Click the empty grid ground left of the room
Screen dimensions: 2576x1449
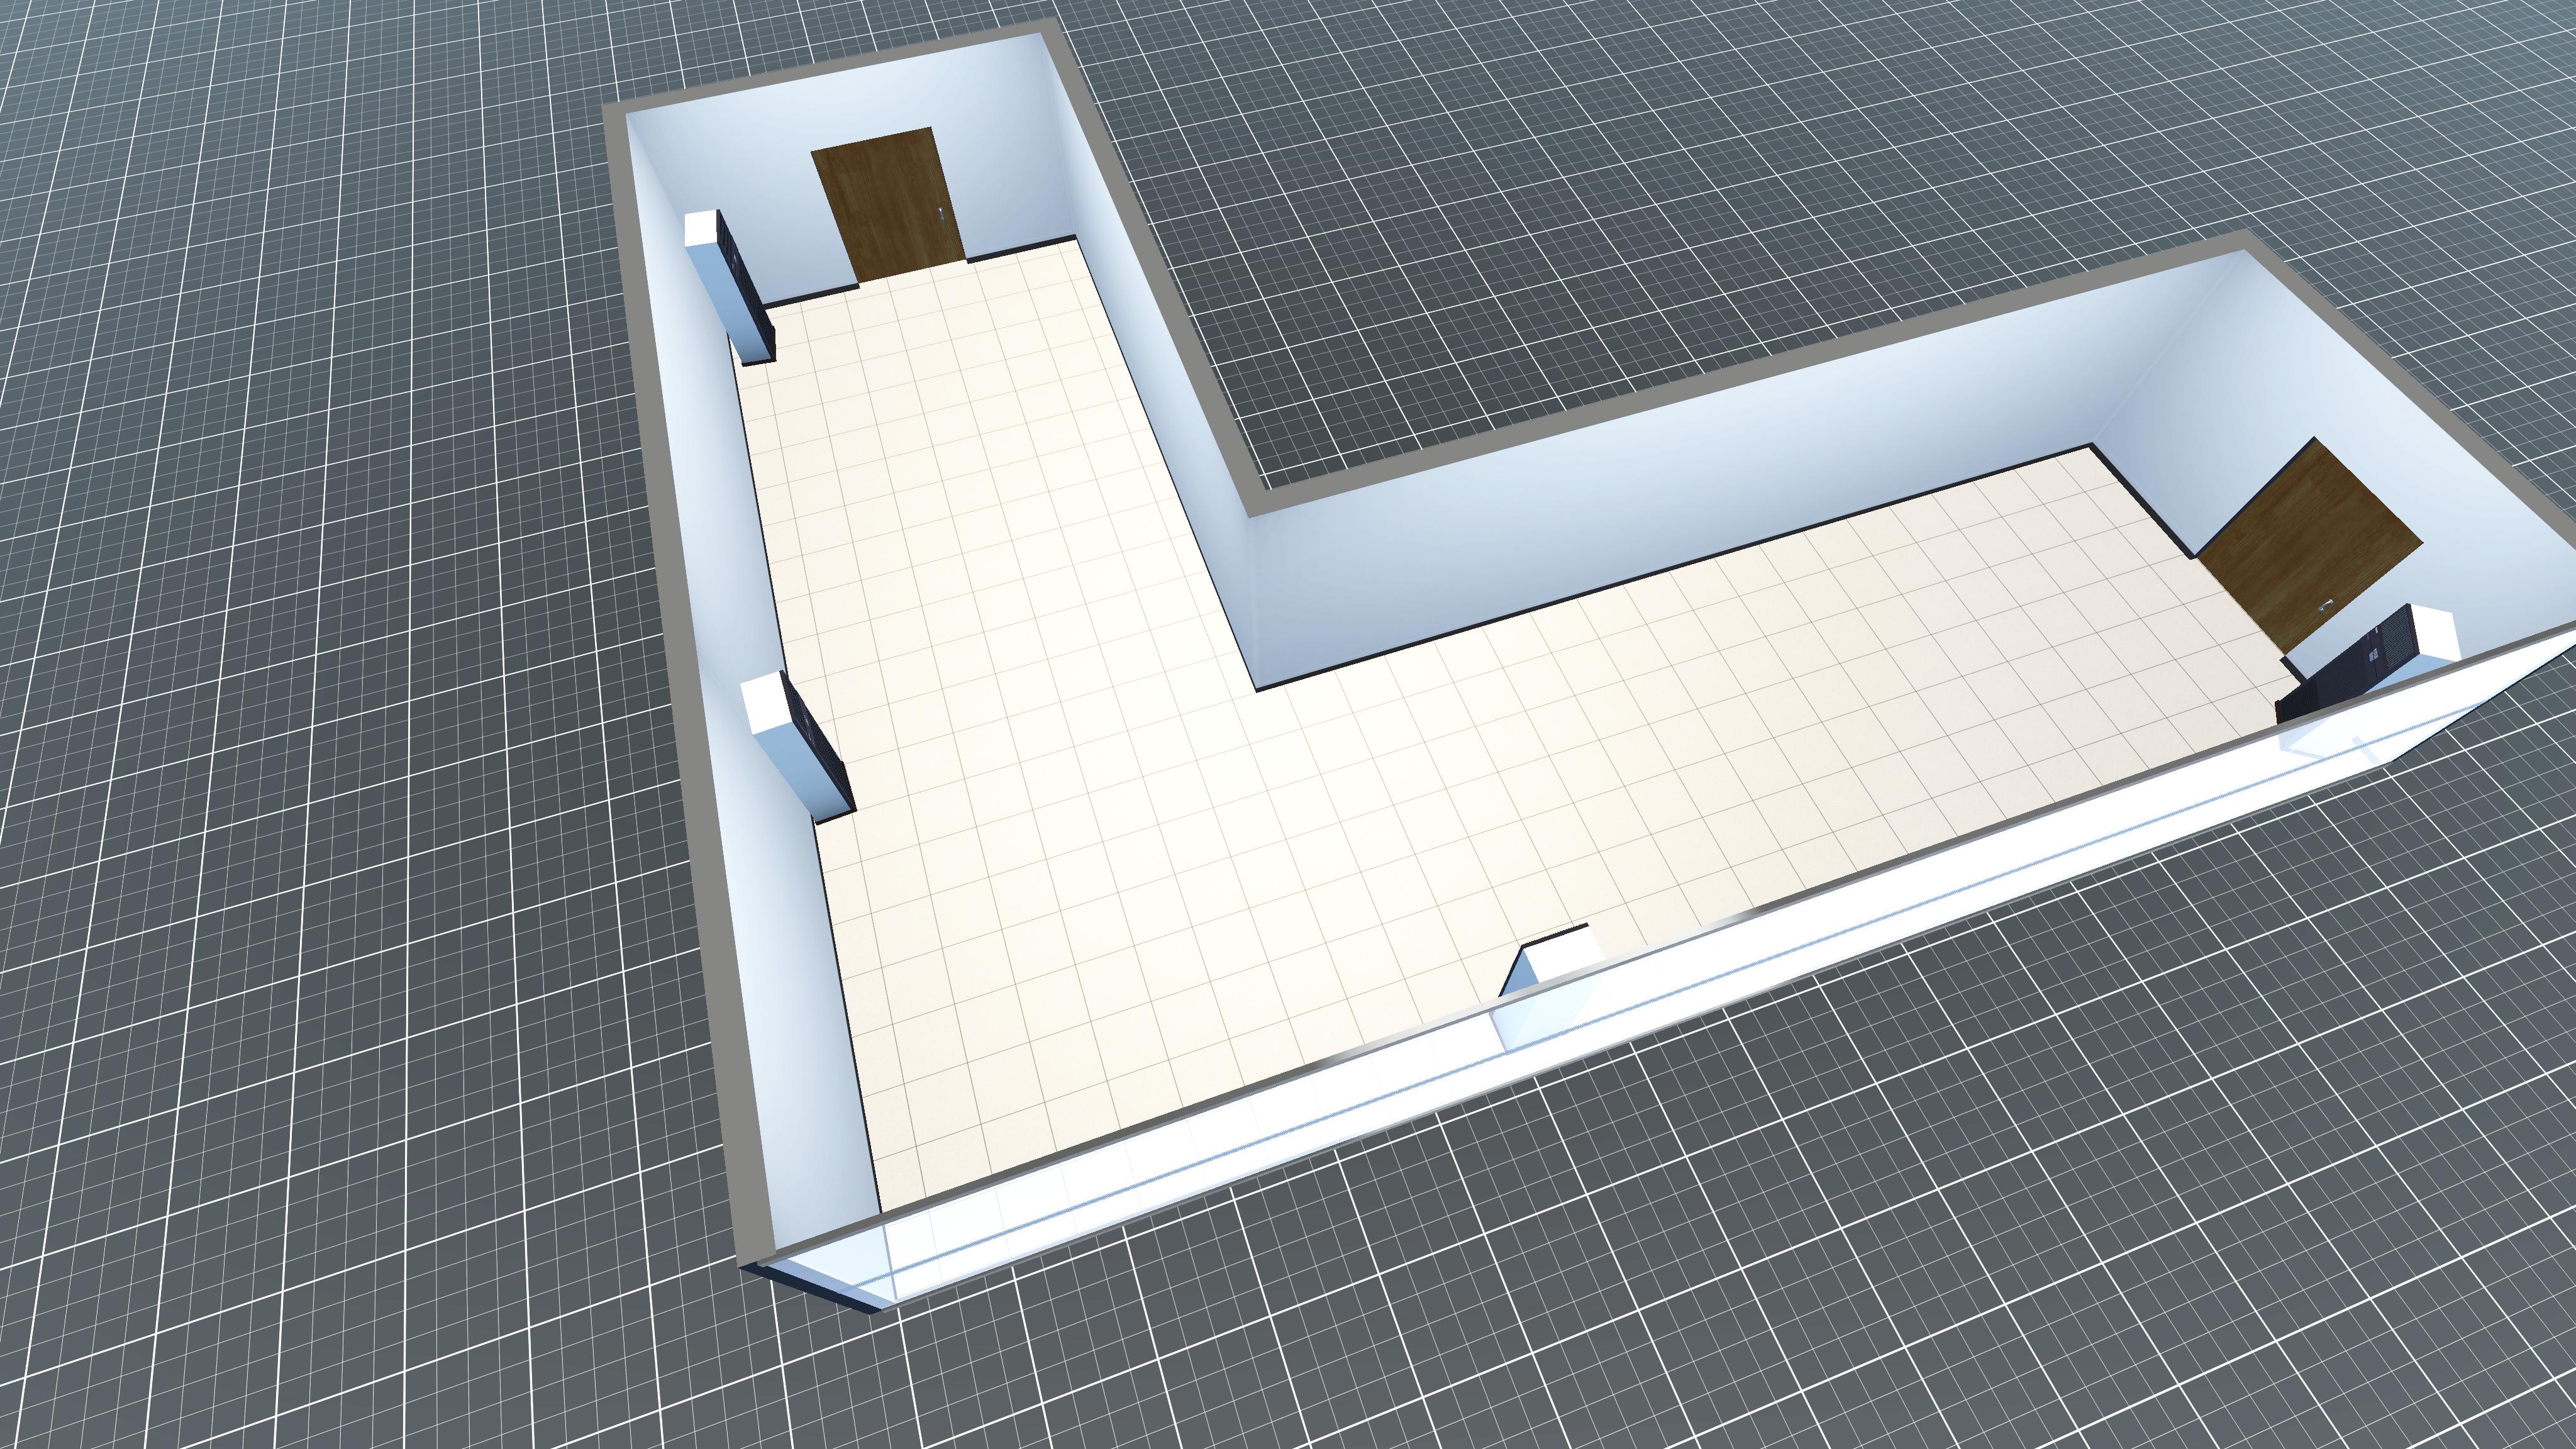300,700
